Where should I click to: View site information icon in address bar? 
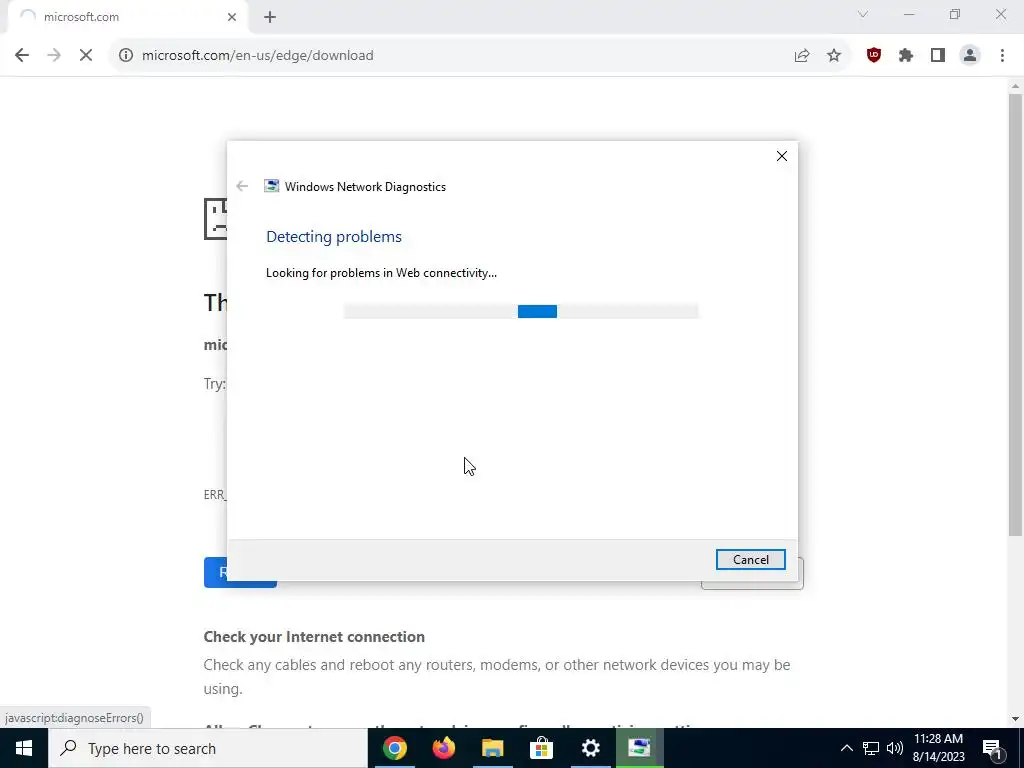click(x=126, y=56)
